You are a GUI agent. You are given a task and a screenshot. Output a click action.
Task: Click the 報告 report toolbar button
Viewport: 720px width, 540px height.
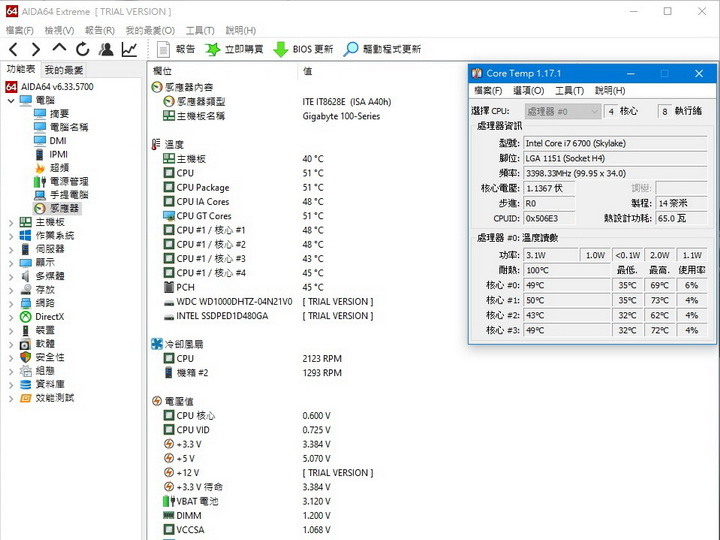176,49
